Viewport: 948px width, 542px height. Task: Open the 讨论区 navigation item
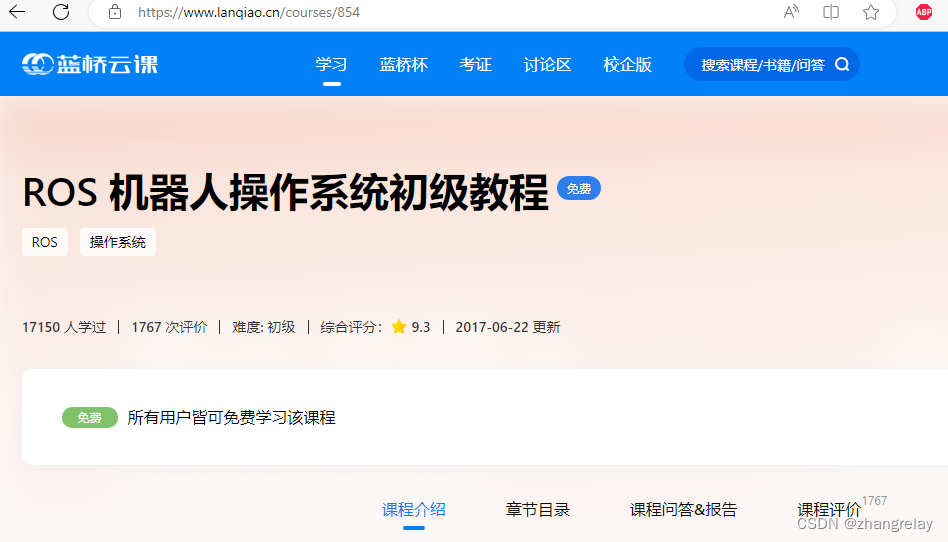(x=547, y=64)
